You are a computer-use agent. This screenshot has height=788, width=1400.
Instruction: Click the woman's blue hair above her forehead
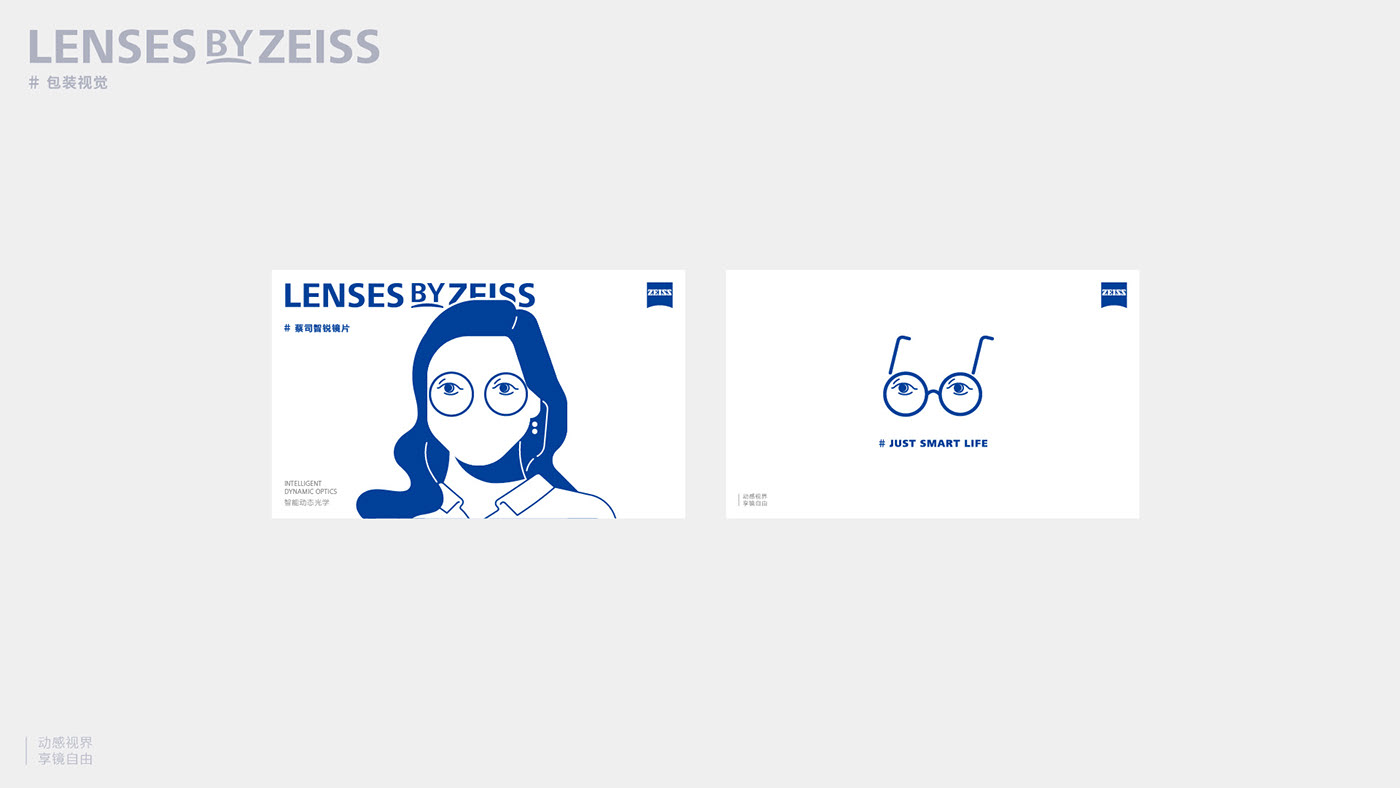(x=480, y=320)
